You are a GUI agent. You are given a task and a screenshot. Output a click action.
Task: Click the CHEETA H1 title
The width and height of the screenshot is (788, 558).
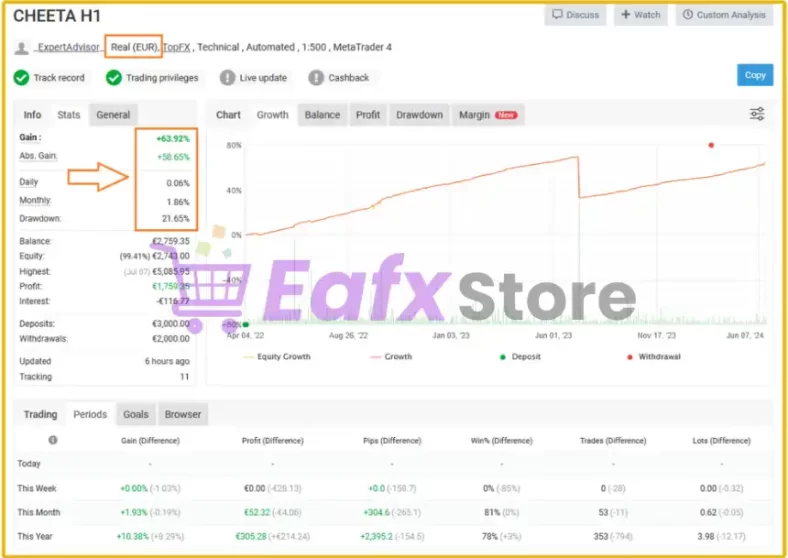point(57,16)
